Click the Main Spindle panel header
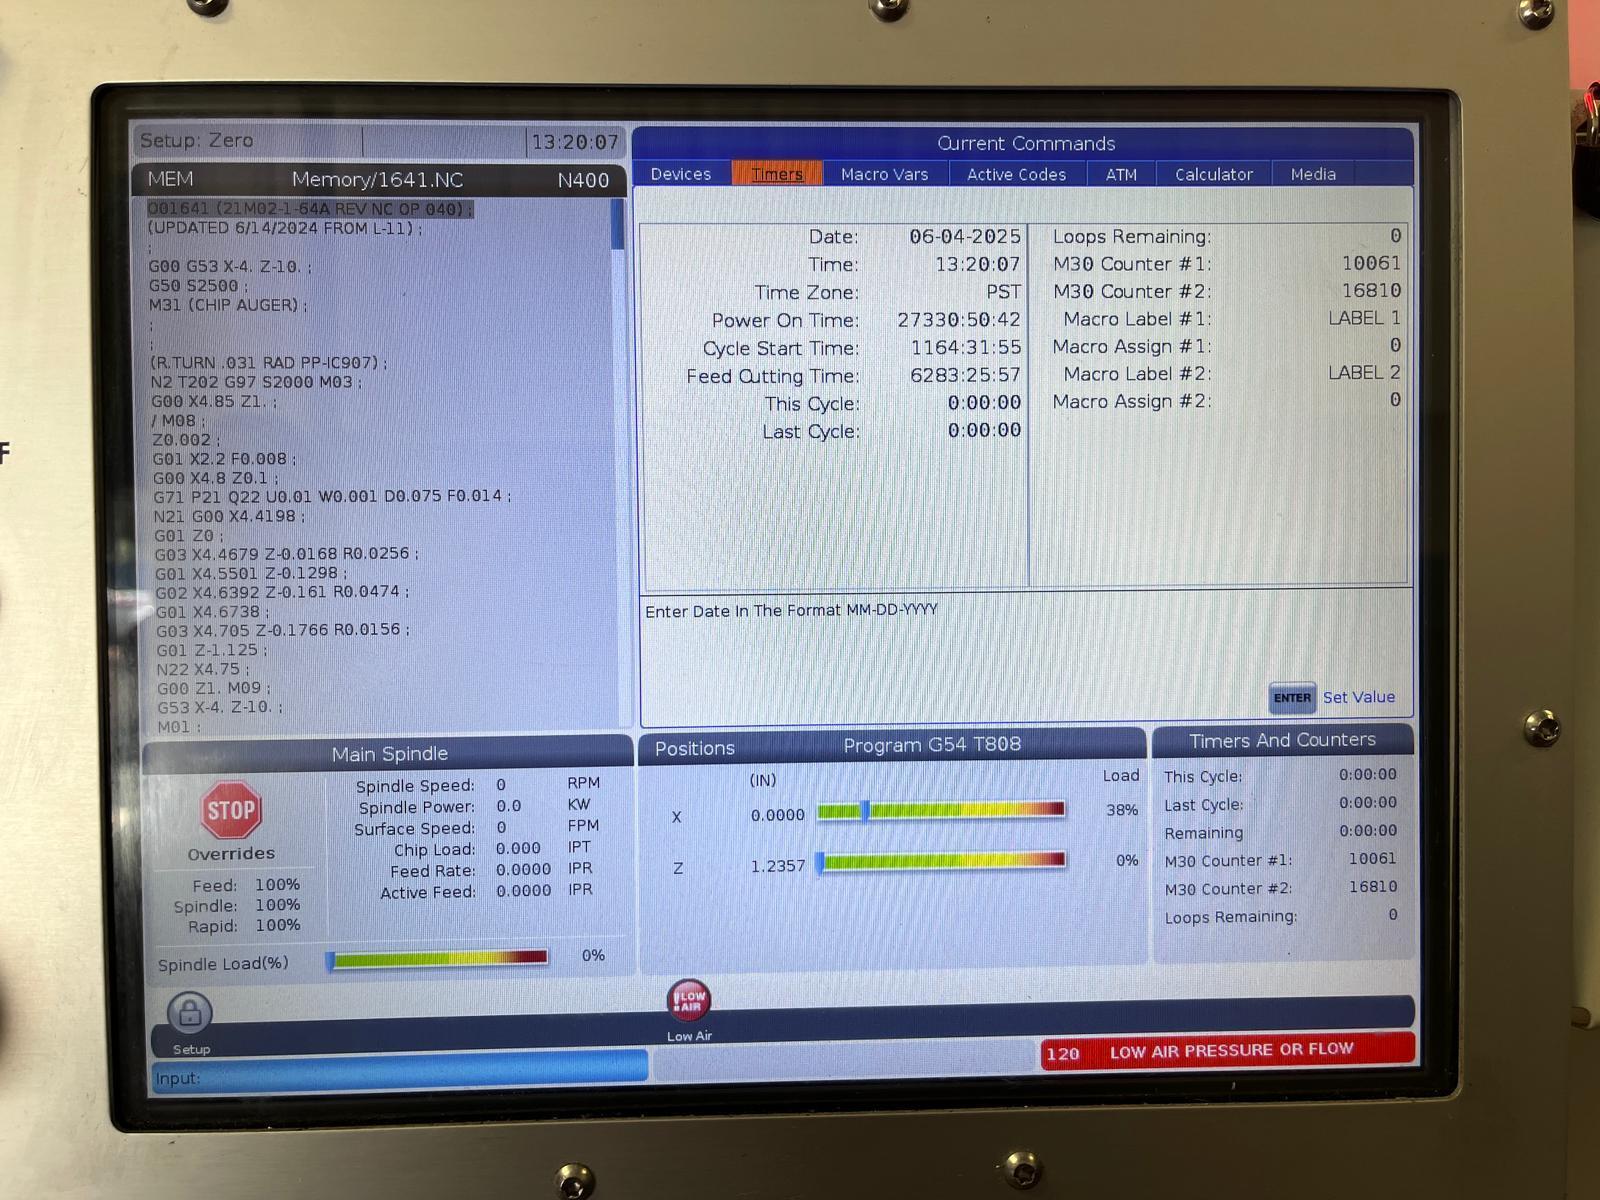This screenshot has width=1600, height=1200. (x=389, y=754)
